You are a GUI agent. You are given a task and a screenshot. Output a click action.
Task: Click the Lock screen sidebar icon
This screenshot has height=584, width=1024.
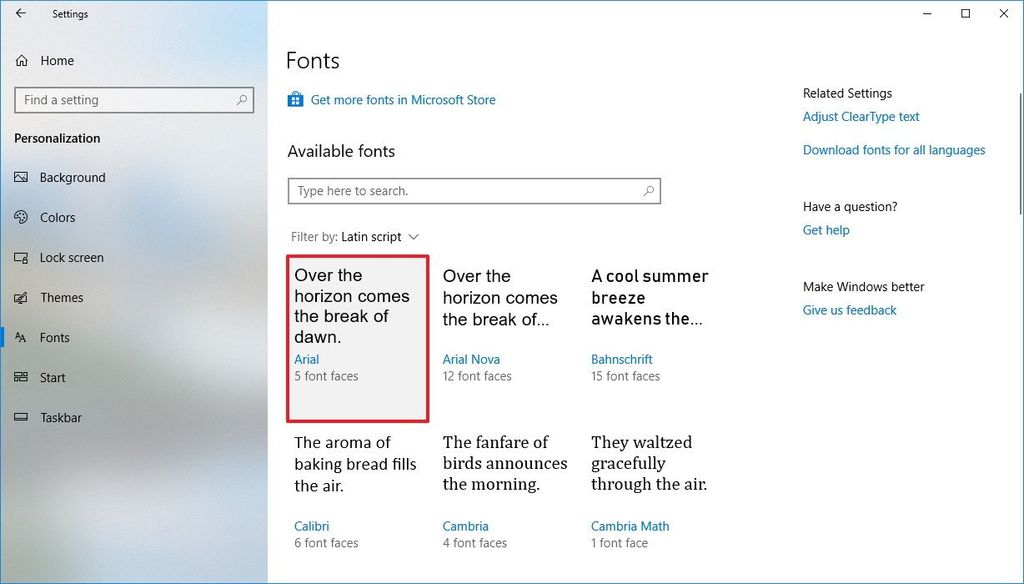pos(22,257)
